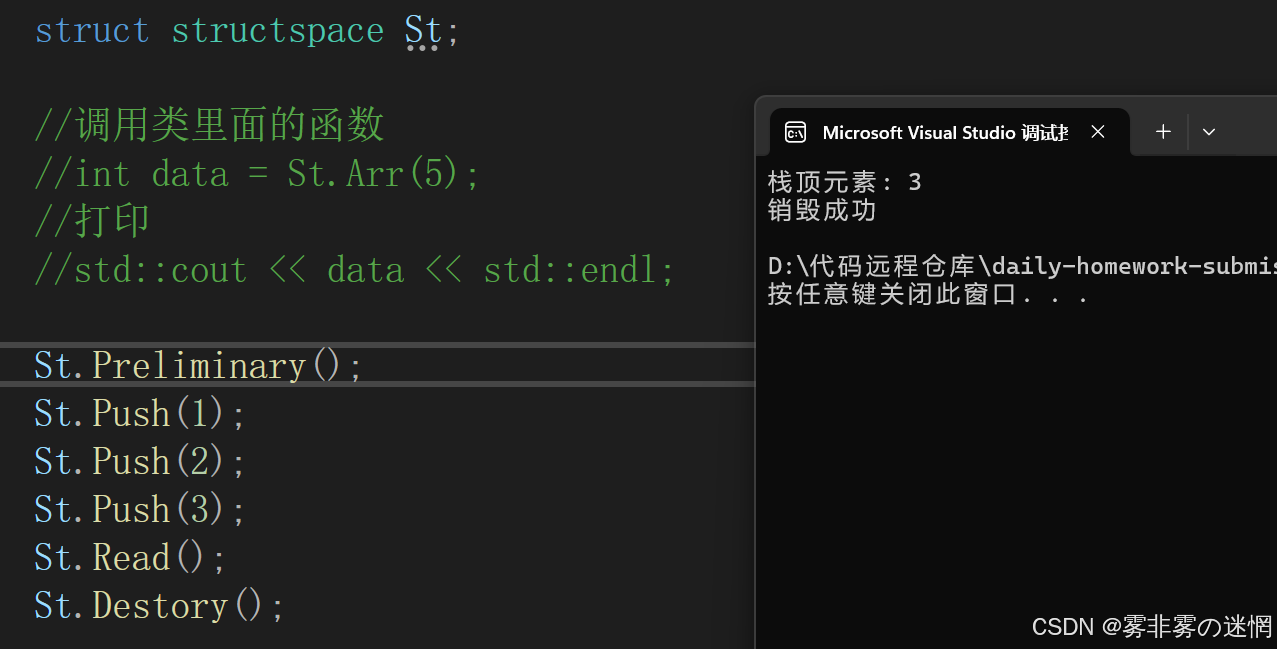Click the St.Push(2); code line
Screen dimensions: 1277x649
point(140,461)
